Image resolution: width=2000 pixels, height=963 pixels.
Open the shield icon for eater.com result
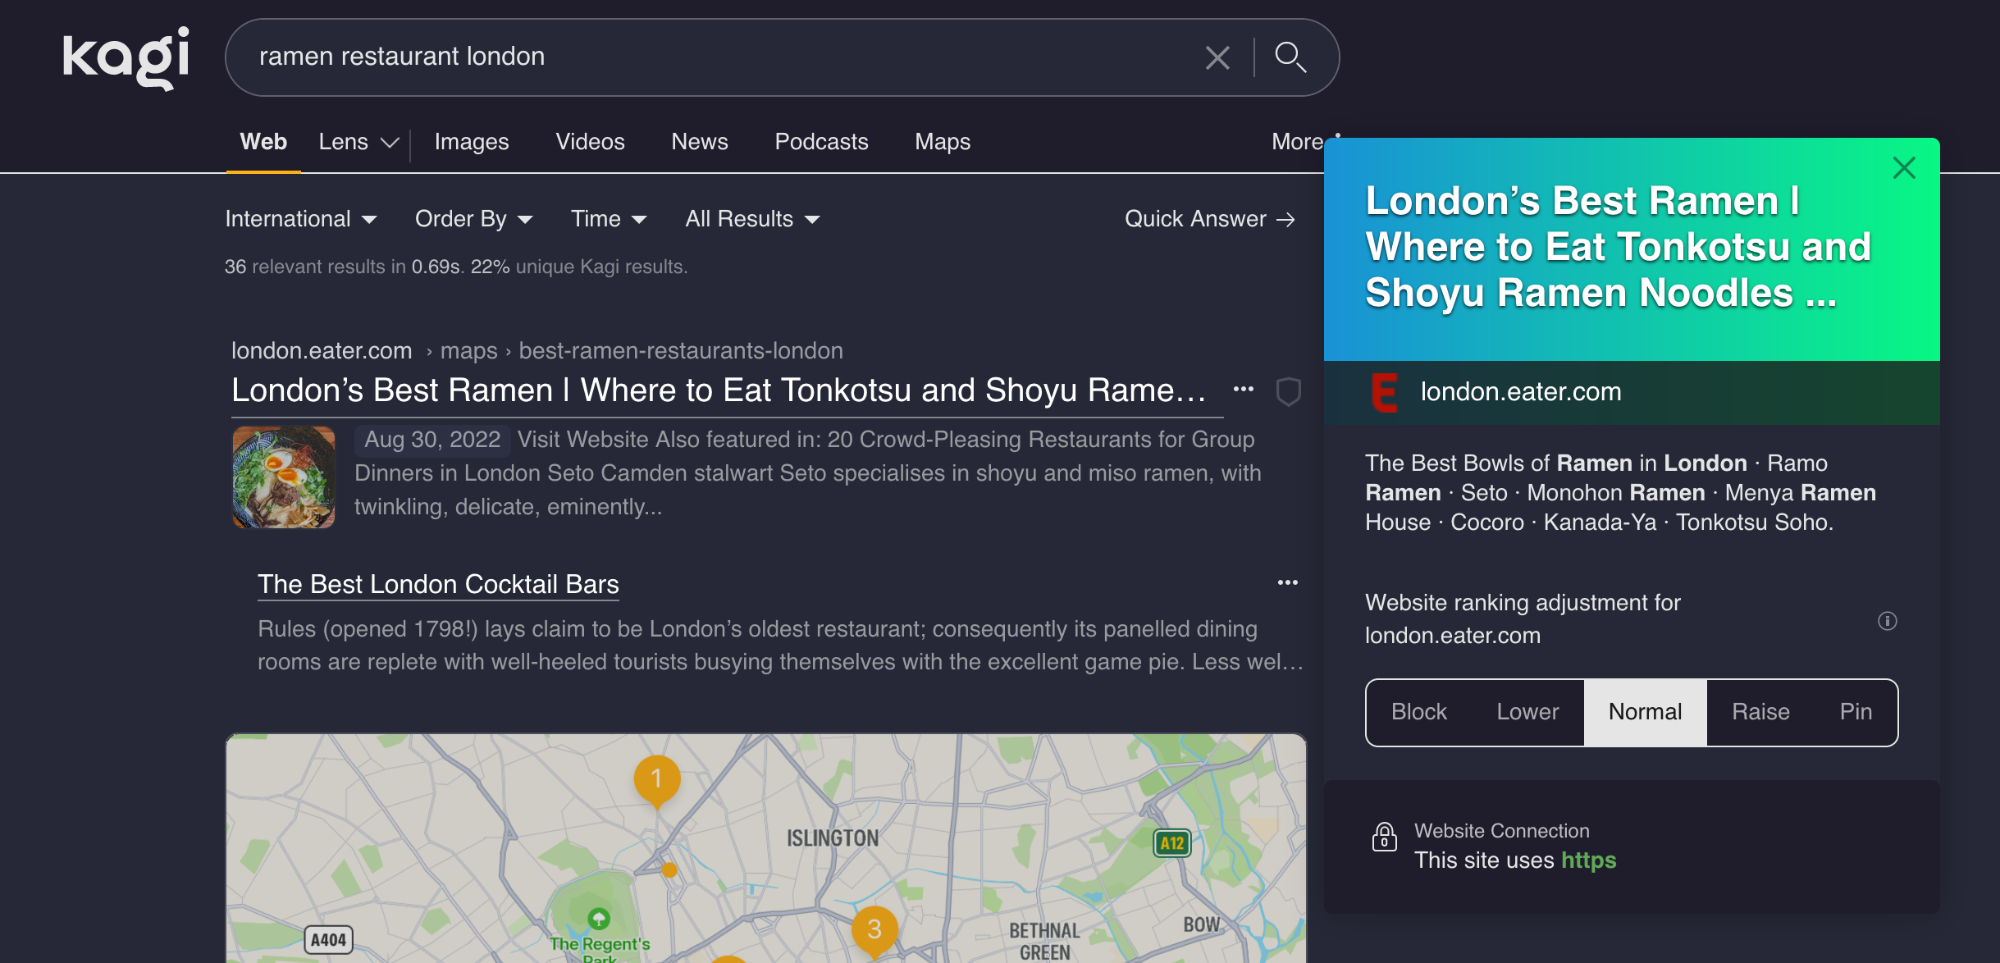point(1288,391)
